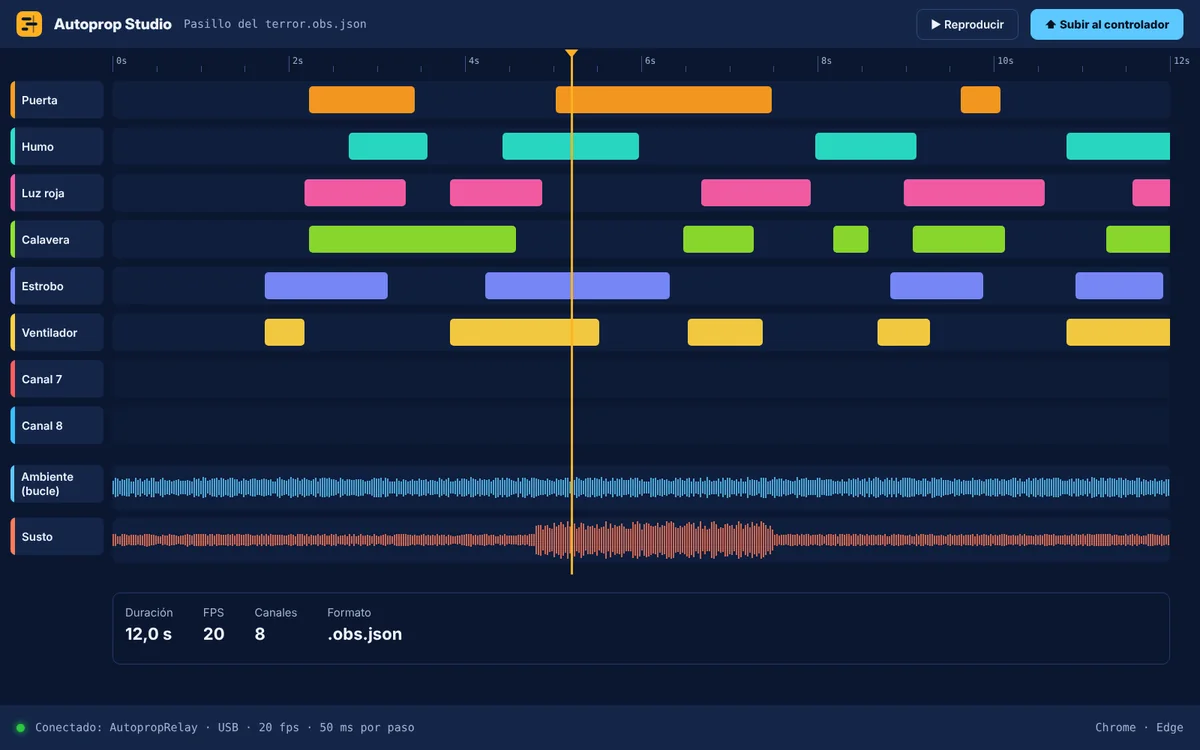Click Subir al controlador upload button
Image resolution: width=1200 pixels, height=750 pixels.
(1107, 24)
